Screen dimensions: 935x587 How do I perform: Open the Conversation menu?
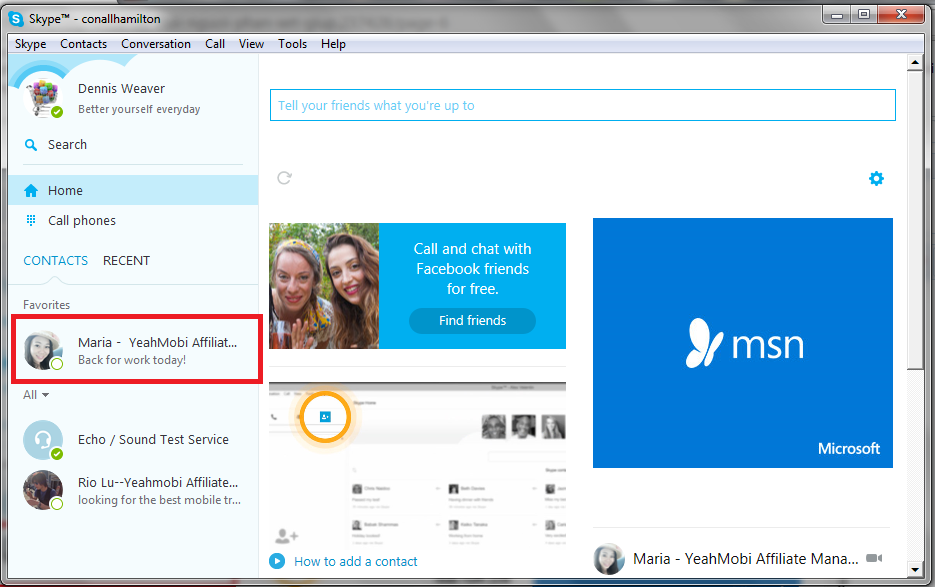tap(156, 44)
